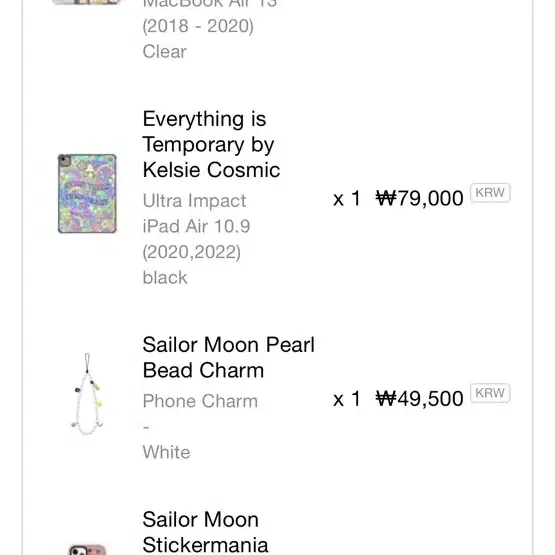Open the Stickermania phone case thumbnail
This screenshot has width=555, height=555.
pyautogui.click(x=87, y=549)
